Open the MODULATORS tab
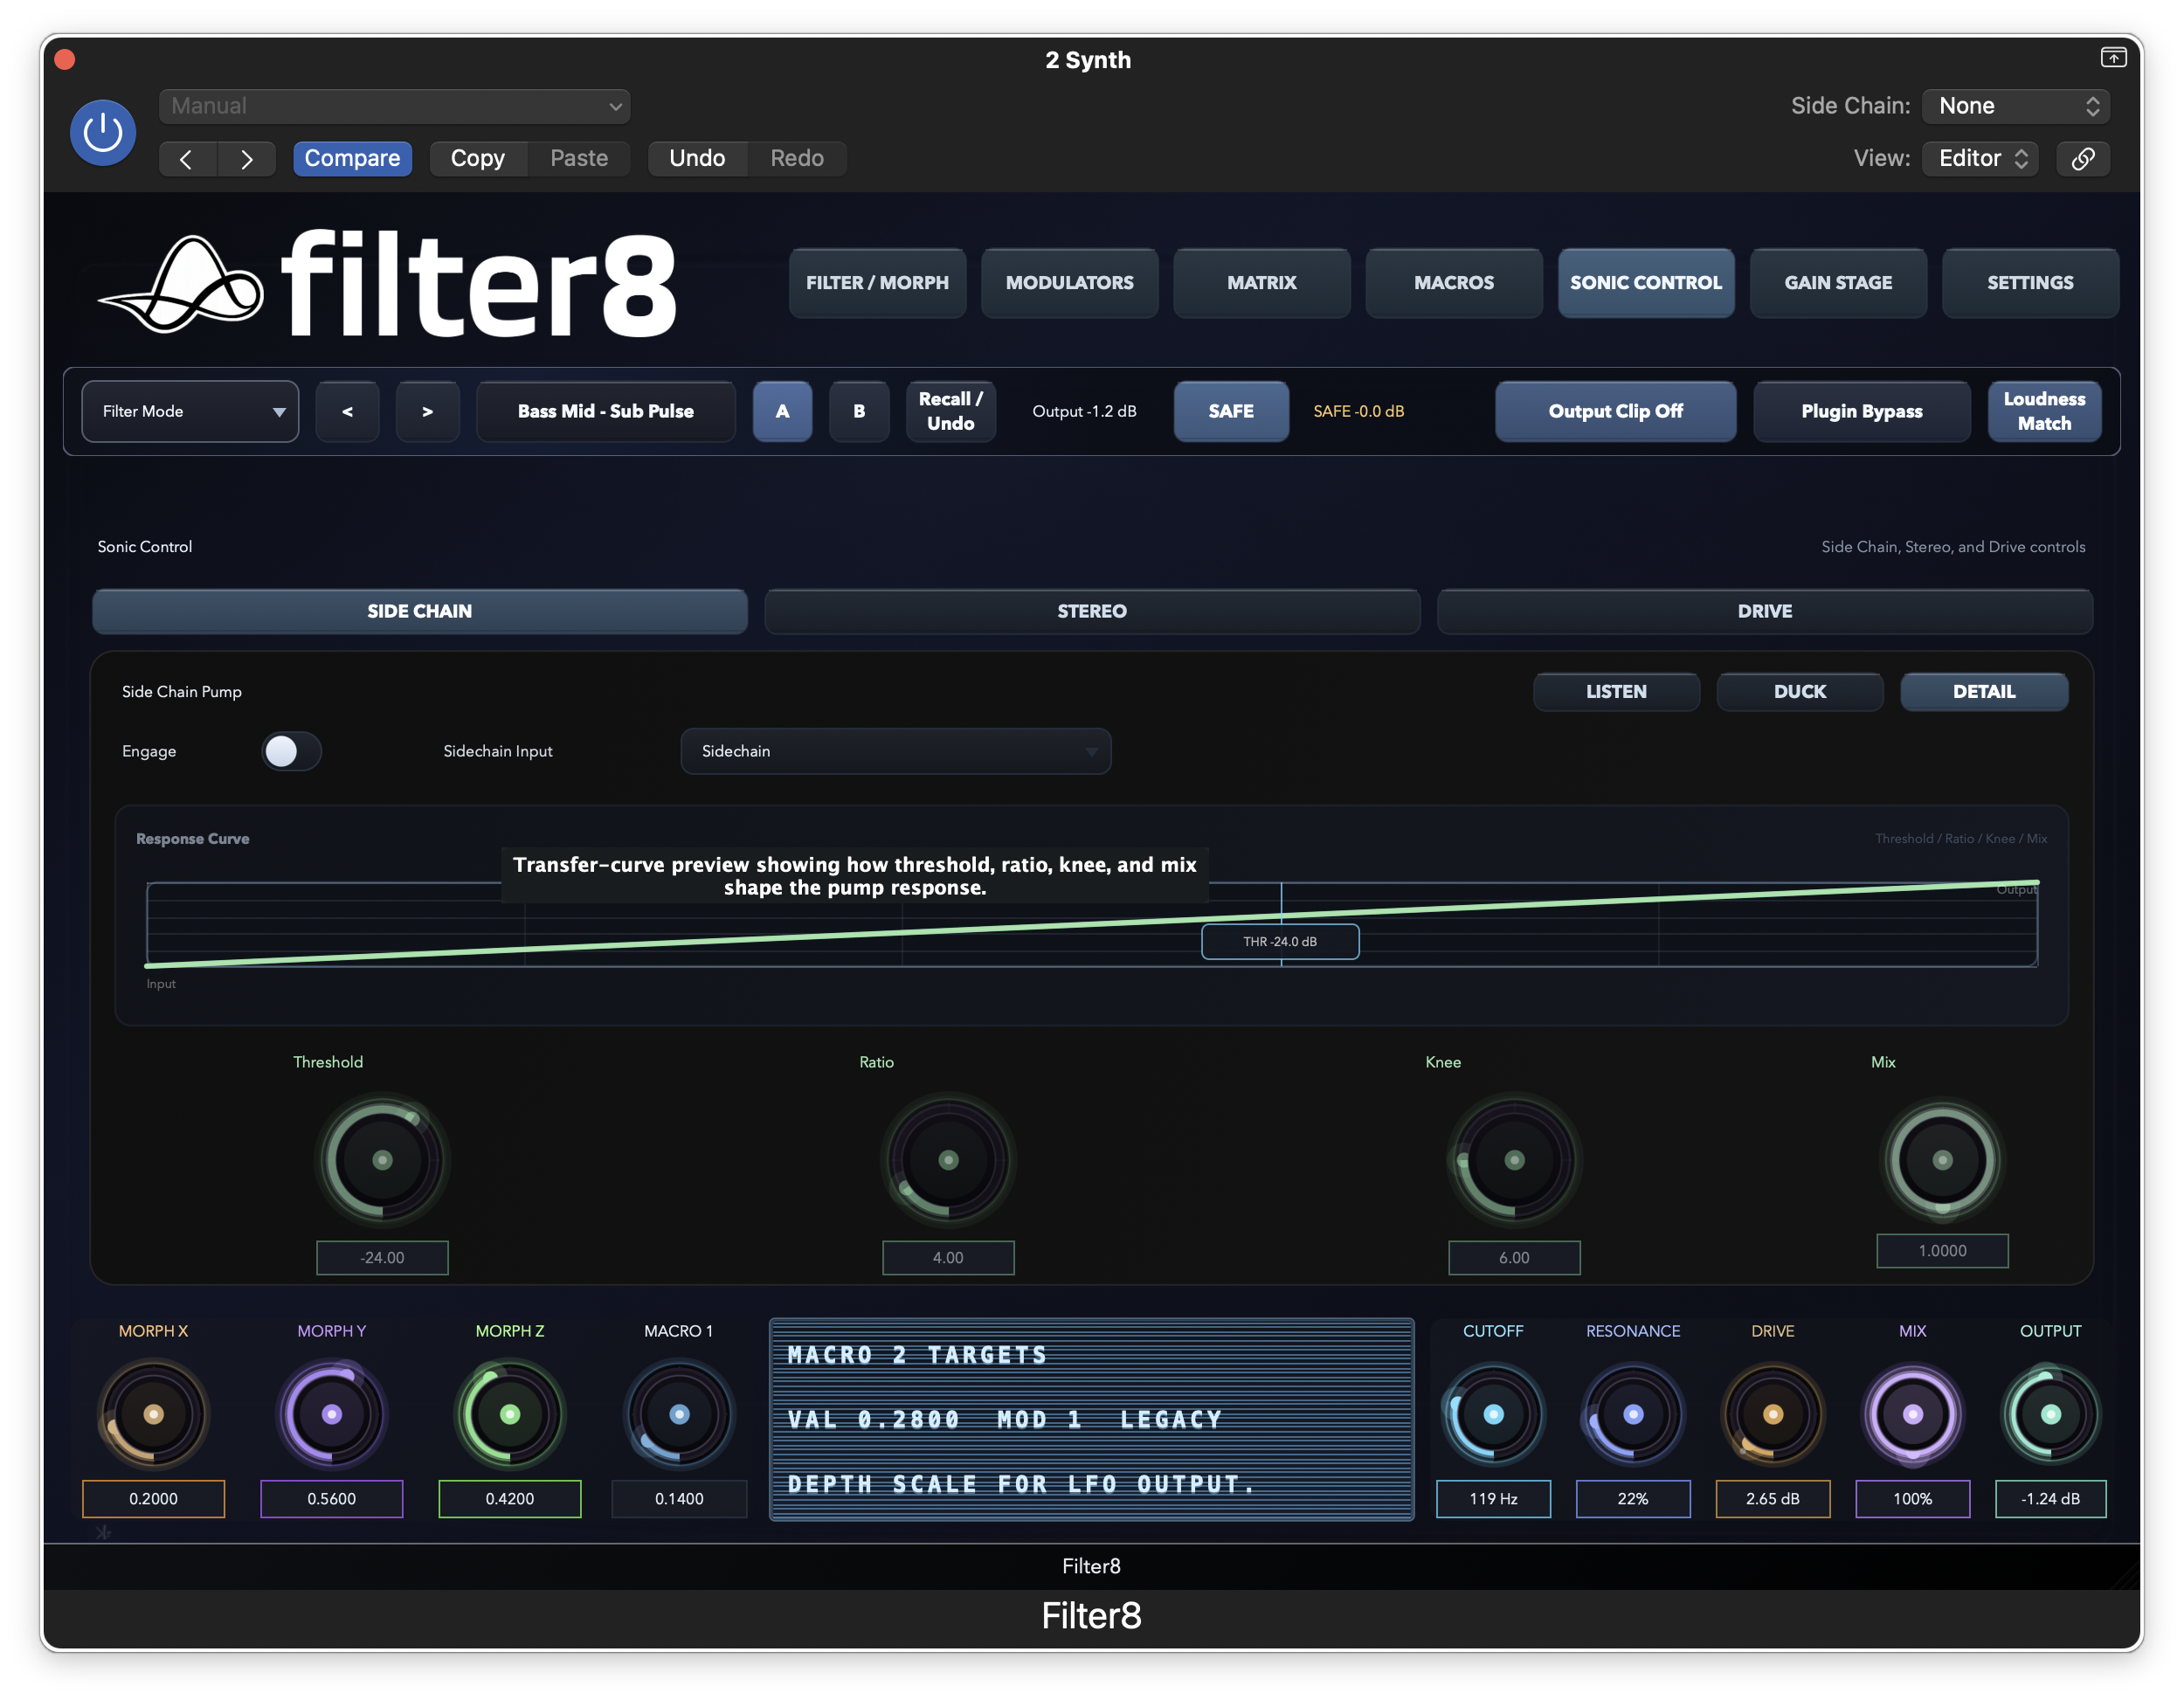 (x=1069, y=283)
